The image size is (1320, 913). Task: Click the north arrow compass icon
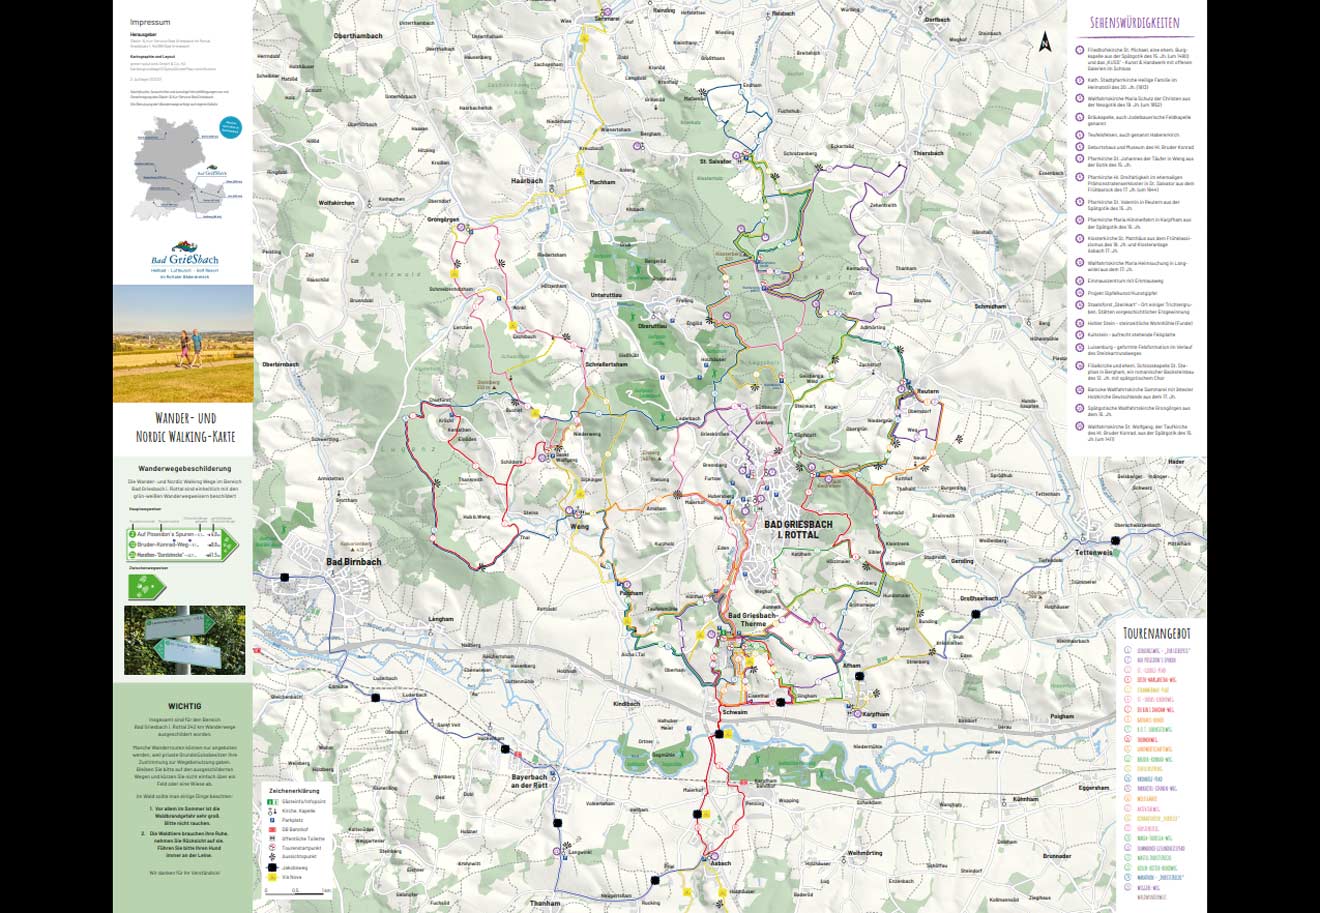tap(1045, 41)
